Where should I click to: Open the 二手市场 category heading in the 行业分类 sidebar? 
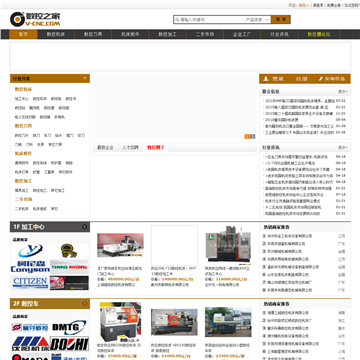(x=23, y=199)
